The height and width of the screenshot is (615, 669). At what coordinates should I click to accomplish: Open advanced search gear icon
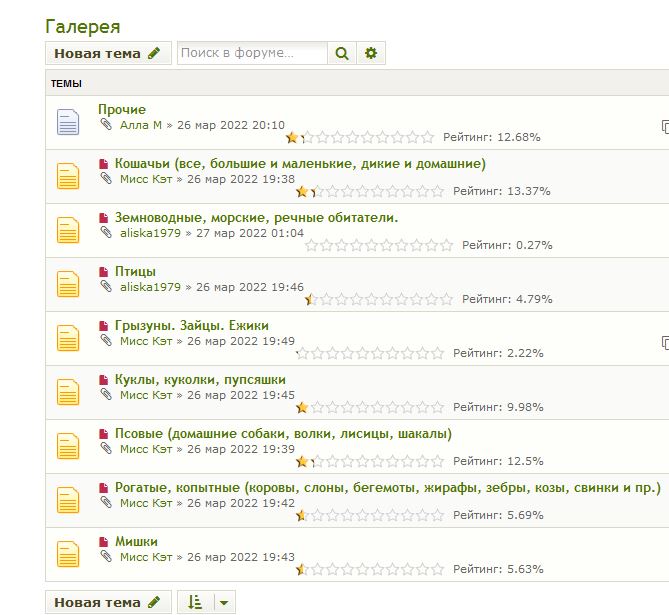click(x=371, y=53)
